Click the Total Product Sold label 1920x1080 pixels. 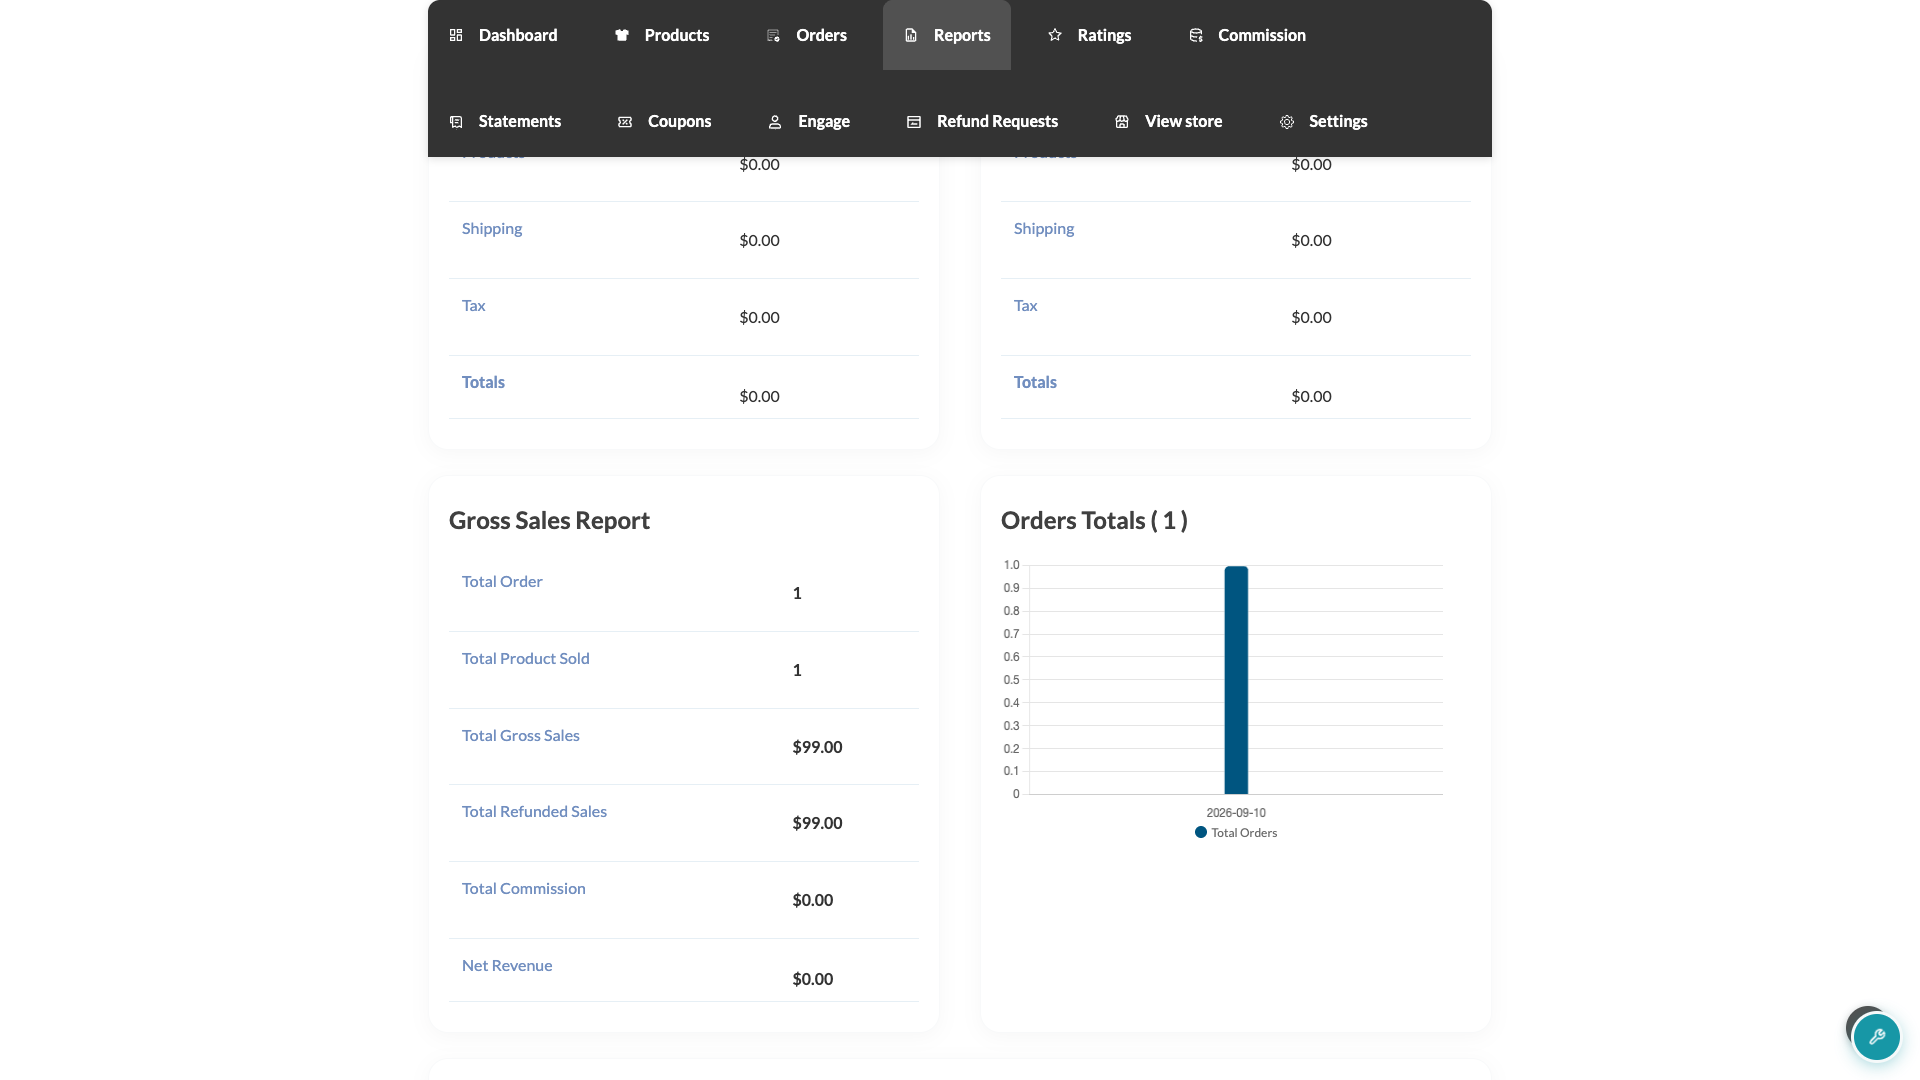526,659
